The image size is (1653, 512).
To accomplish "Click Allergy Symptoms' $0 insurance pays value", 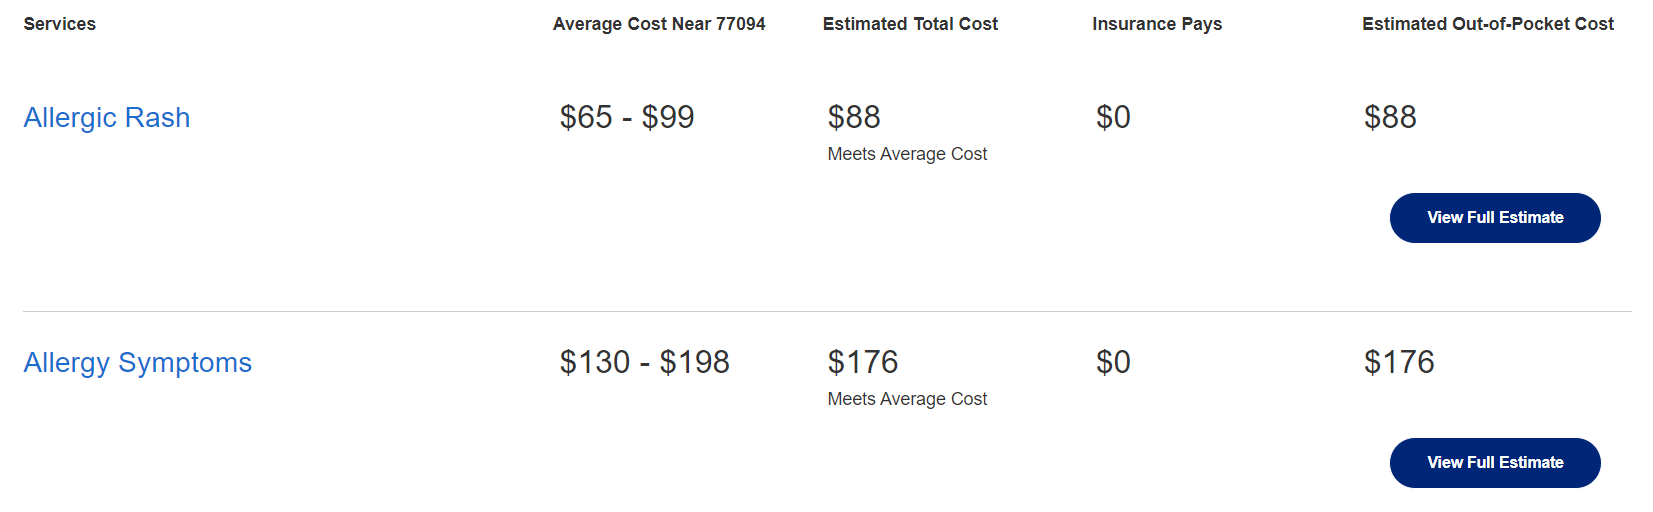I will [x=1113, y=362].
